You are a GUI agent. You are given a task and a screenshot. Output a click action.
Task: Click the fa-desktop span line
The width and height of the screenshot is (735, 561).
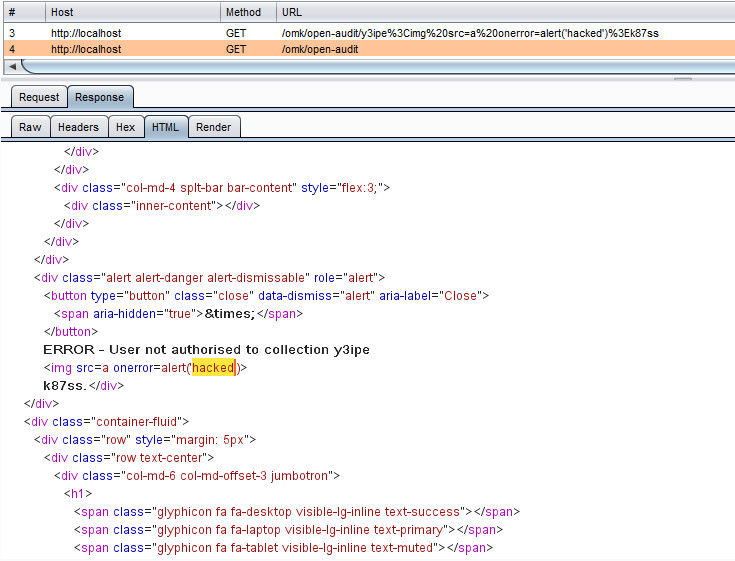(297, 512)
